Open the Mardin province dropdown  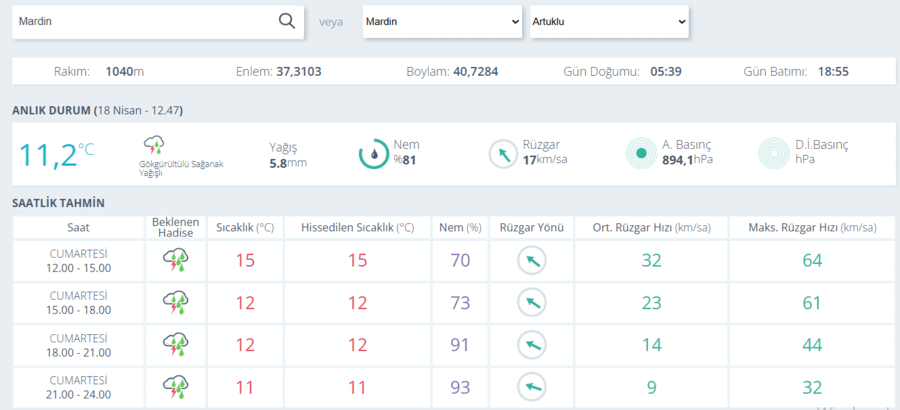point(443,22)
